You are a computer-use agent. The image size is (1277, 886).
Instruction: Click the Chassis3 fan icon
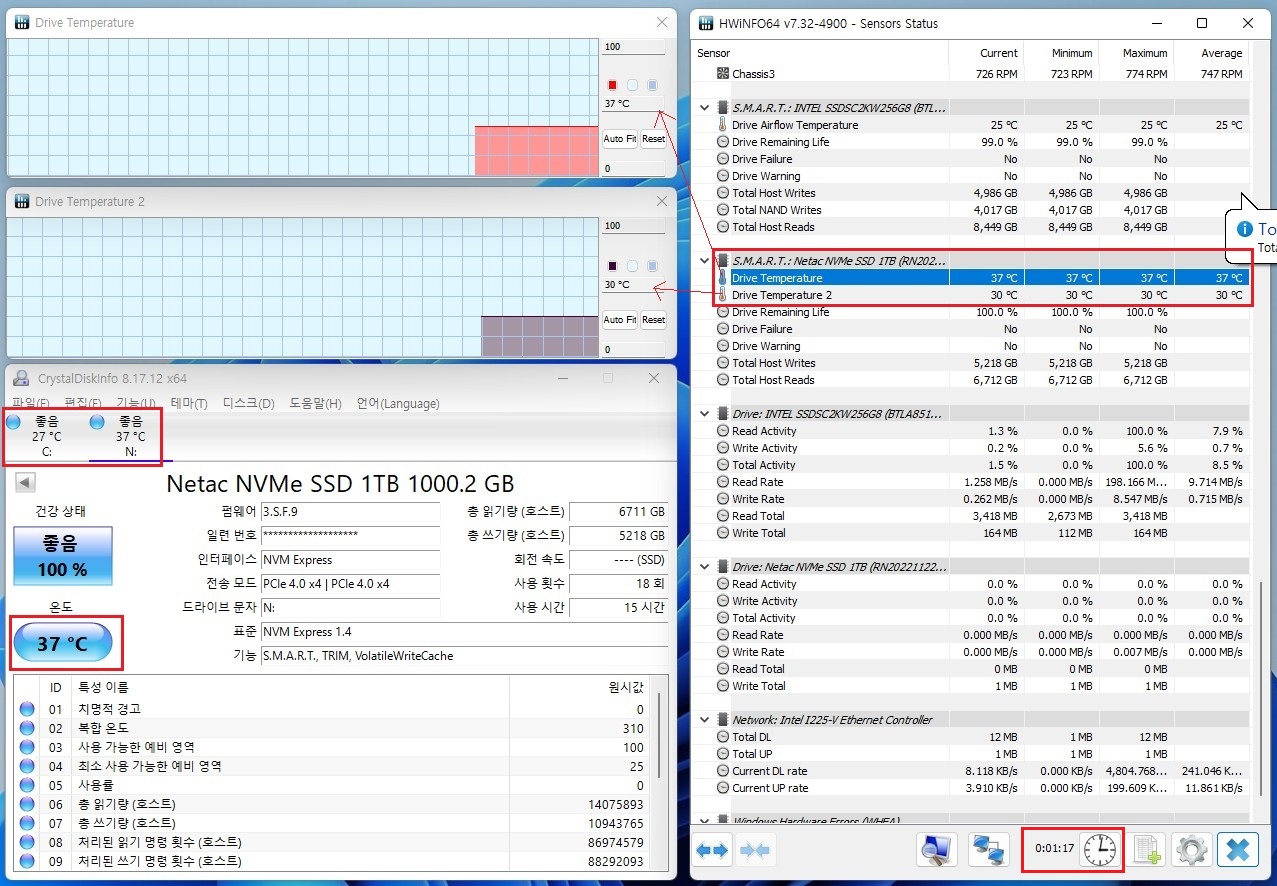coord(723,74)
